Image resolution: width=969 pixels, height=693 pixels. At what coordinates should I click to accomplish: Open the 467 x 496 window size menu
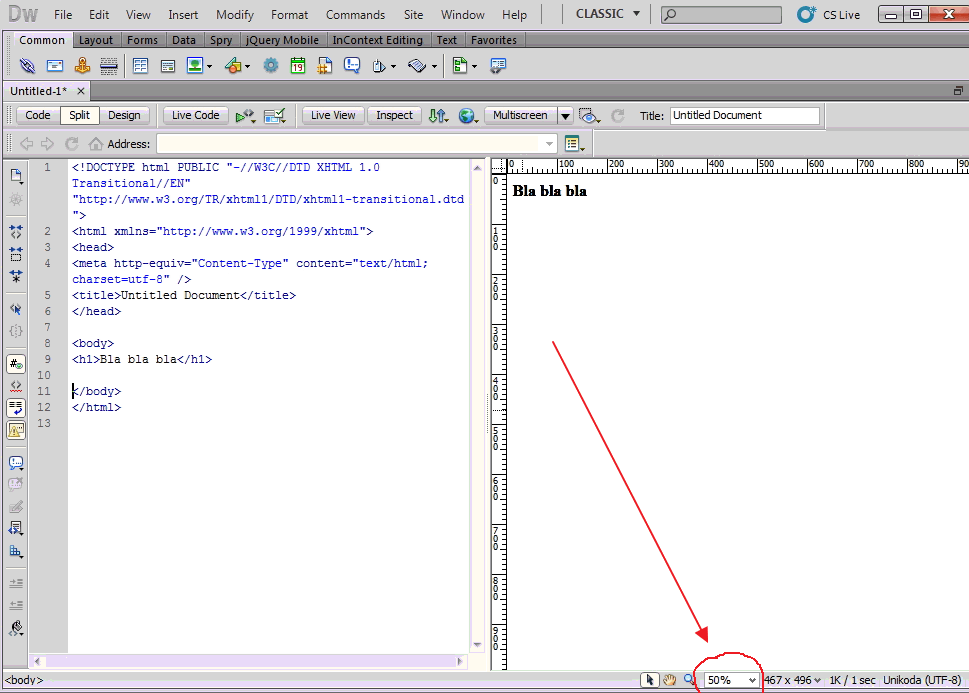[x=793, y=680]
